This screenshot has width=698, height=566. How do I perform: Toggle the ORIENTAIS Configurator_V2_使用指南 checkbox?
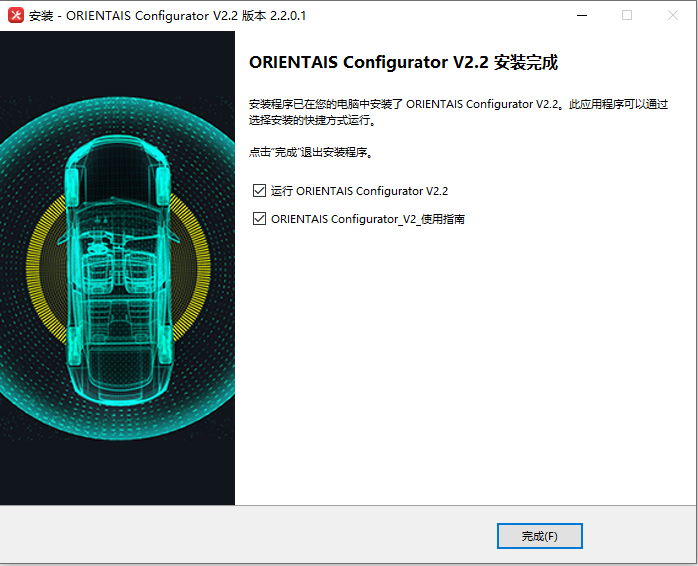(x=259, y=219)
